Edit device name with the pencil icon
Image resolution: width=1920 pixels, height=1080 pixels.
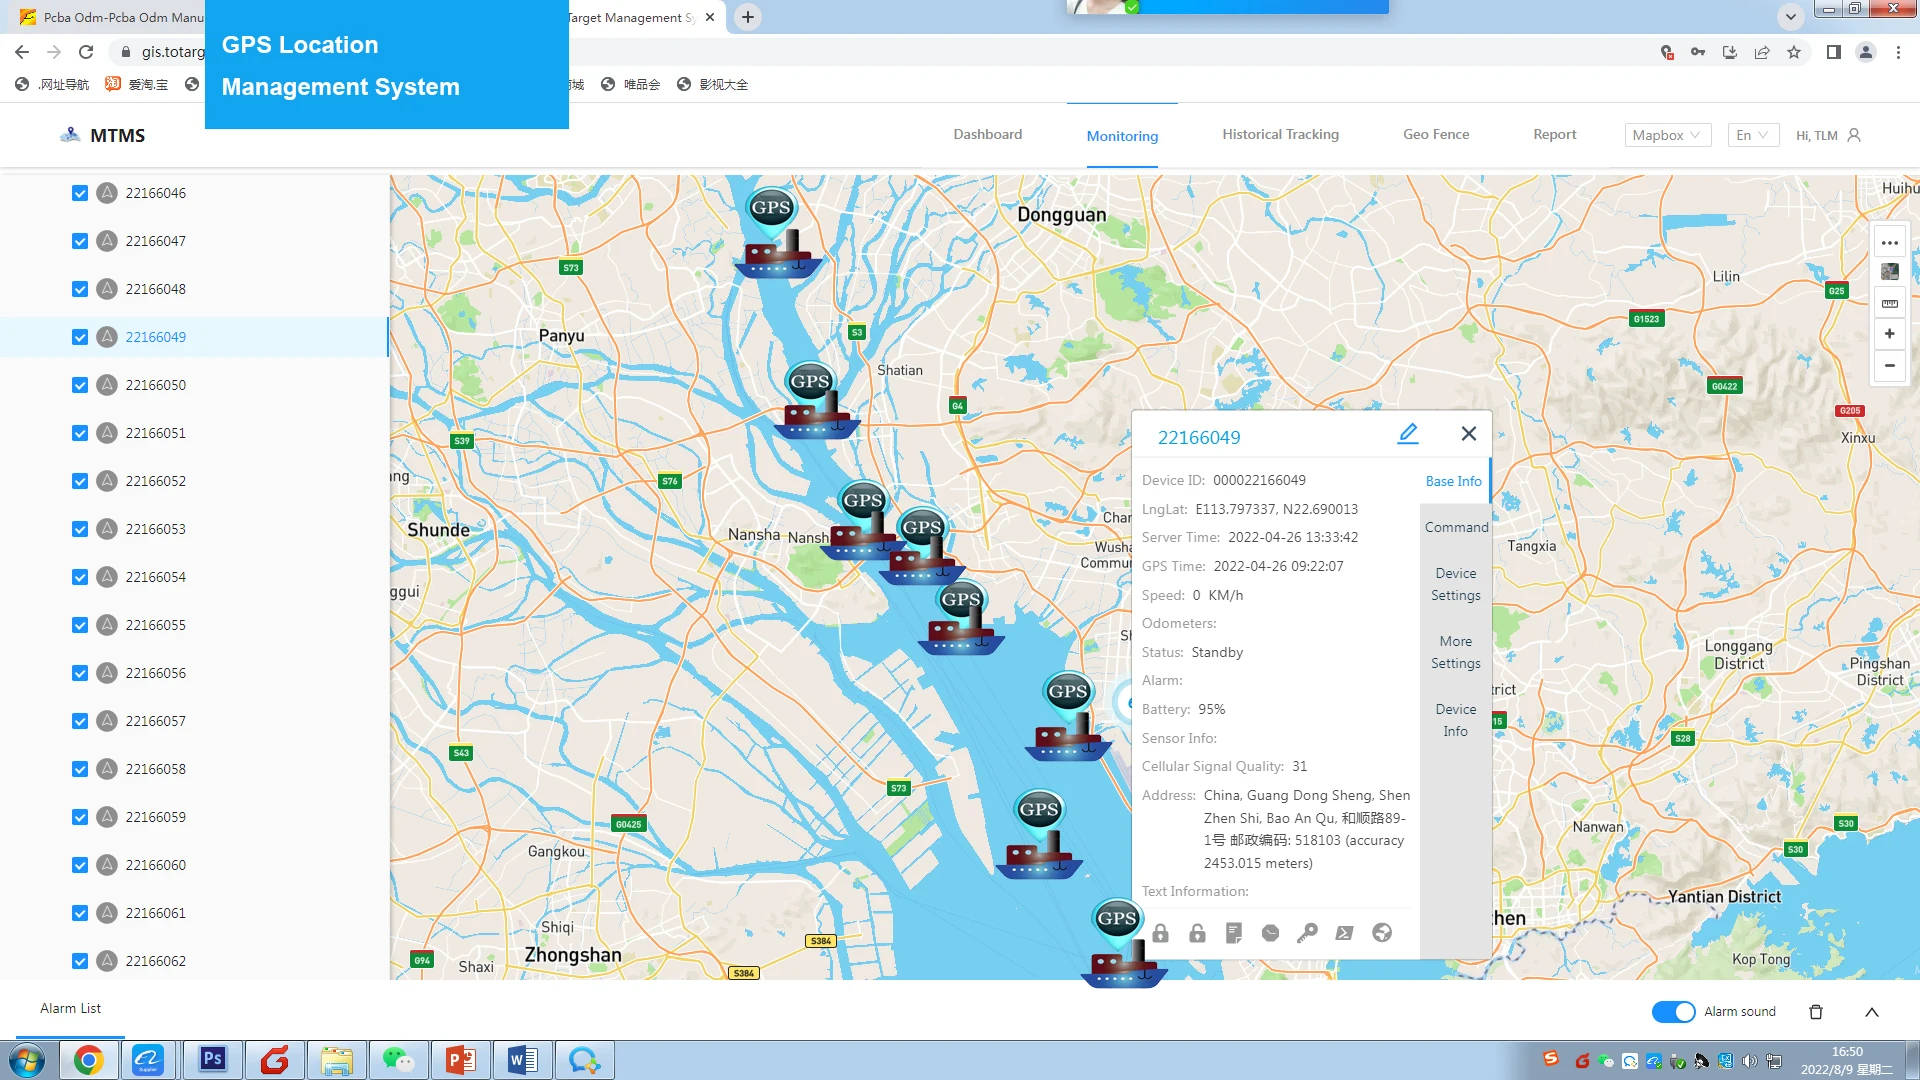(1408, 433)
